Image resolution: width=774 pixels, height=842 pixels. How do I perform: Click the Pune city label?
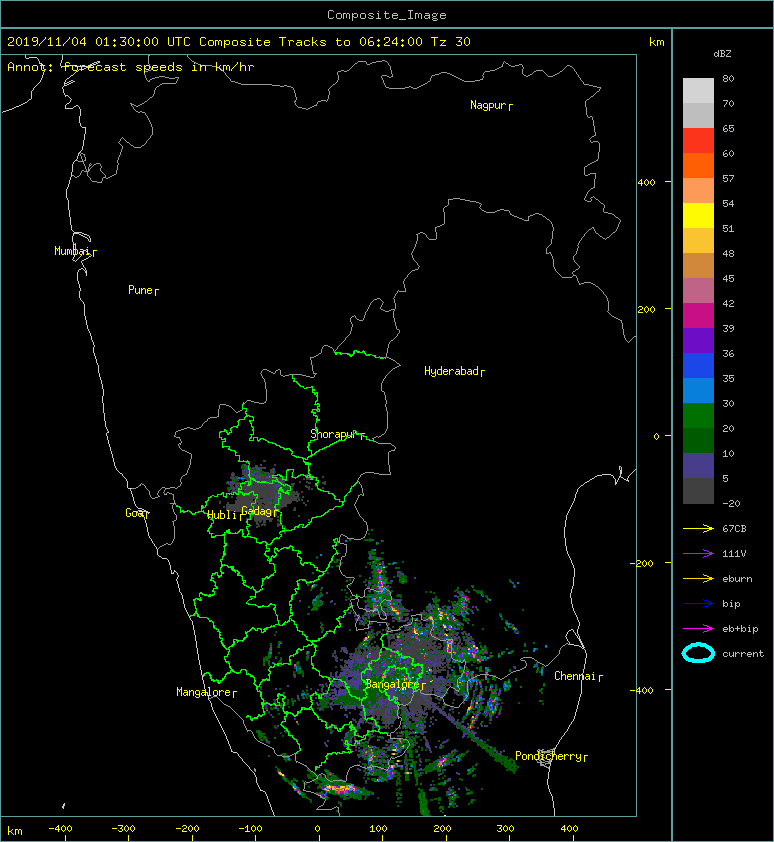tap(140, 290)
